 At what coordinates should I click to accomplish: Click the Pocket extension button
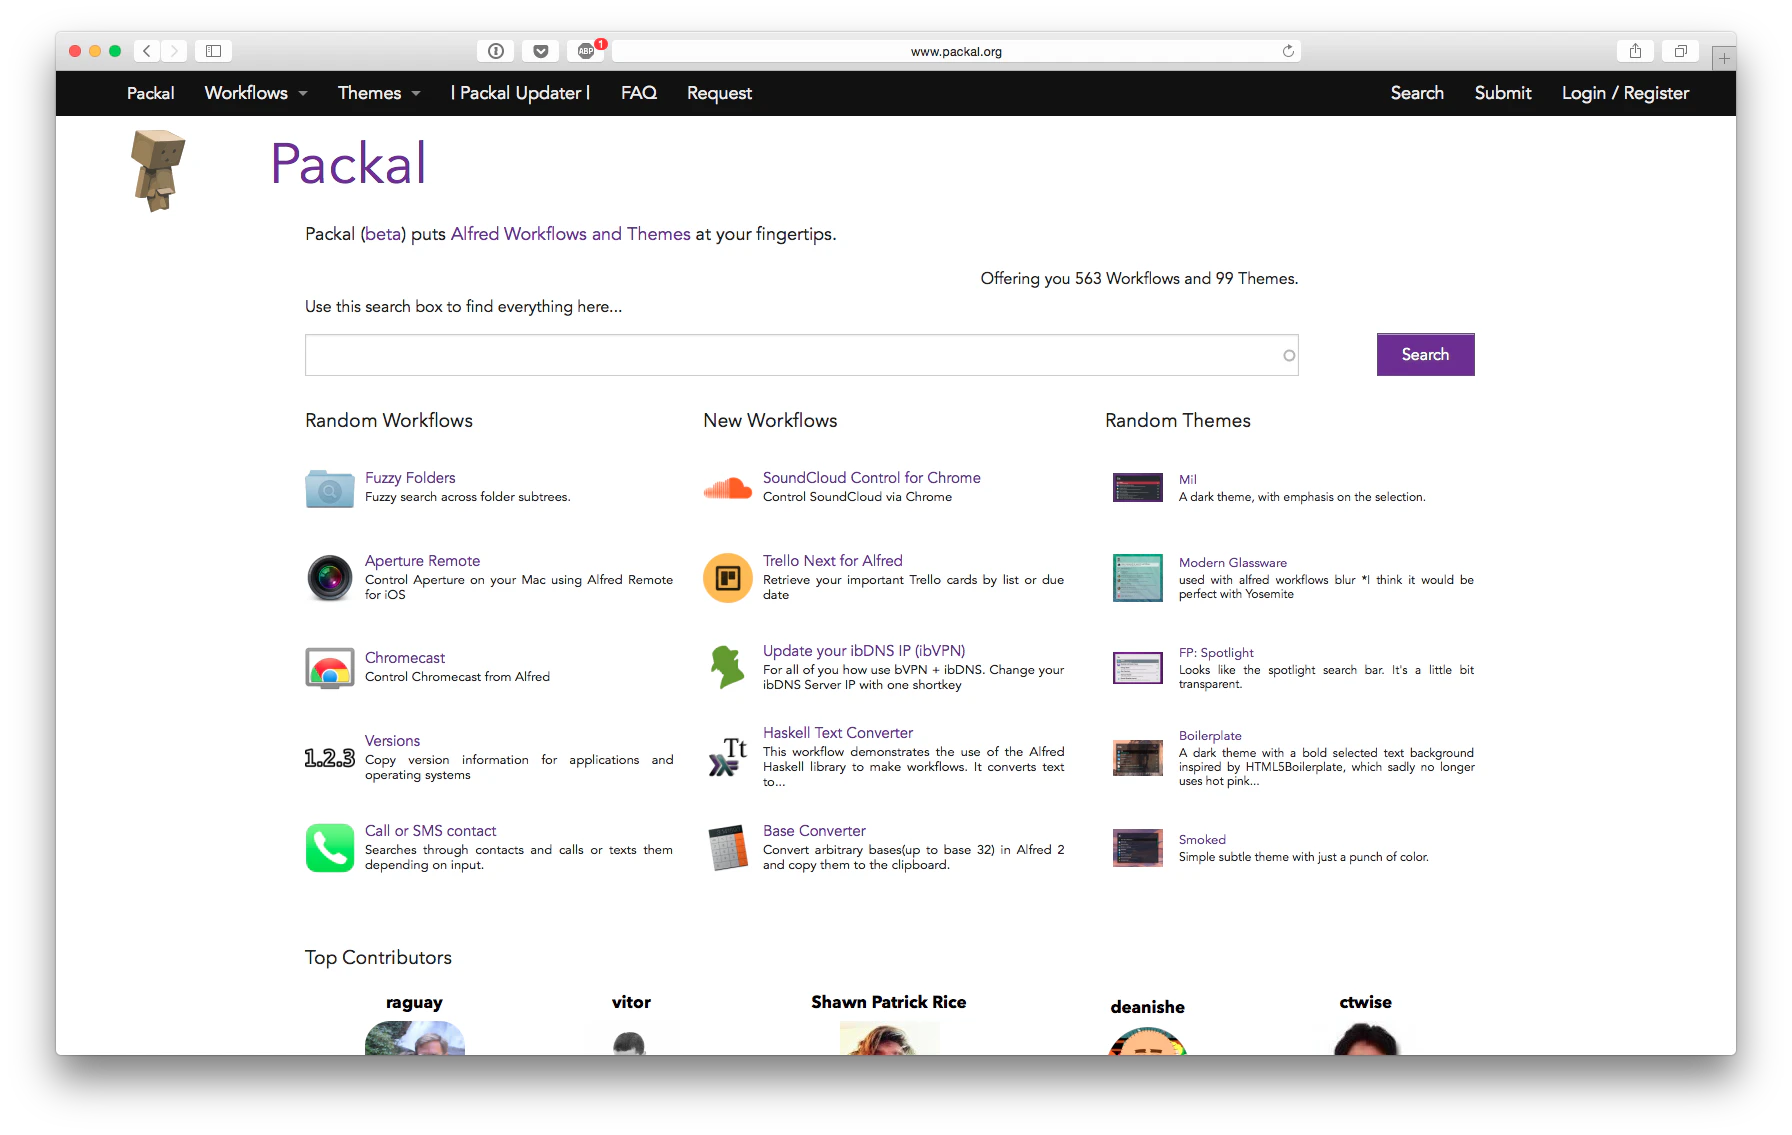click(540, 51)
